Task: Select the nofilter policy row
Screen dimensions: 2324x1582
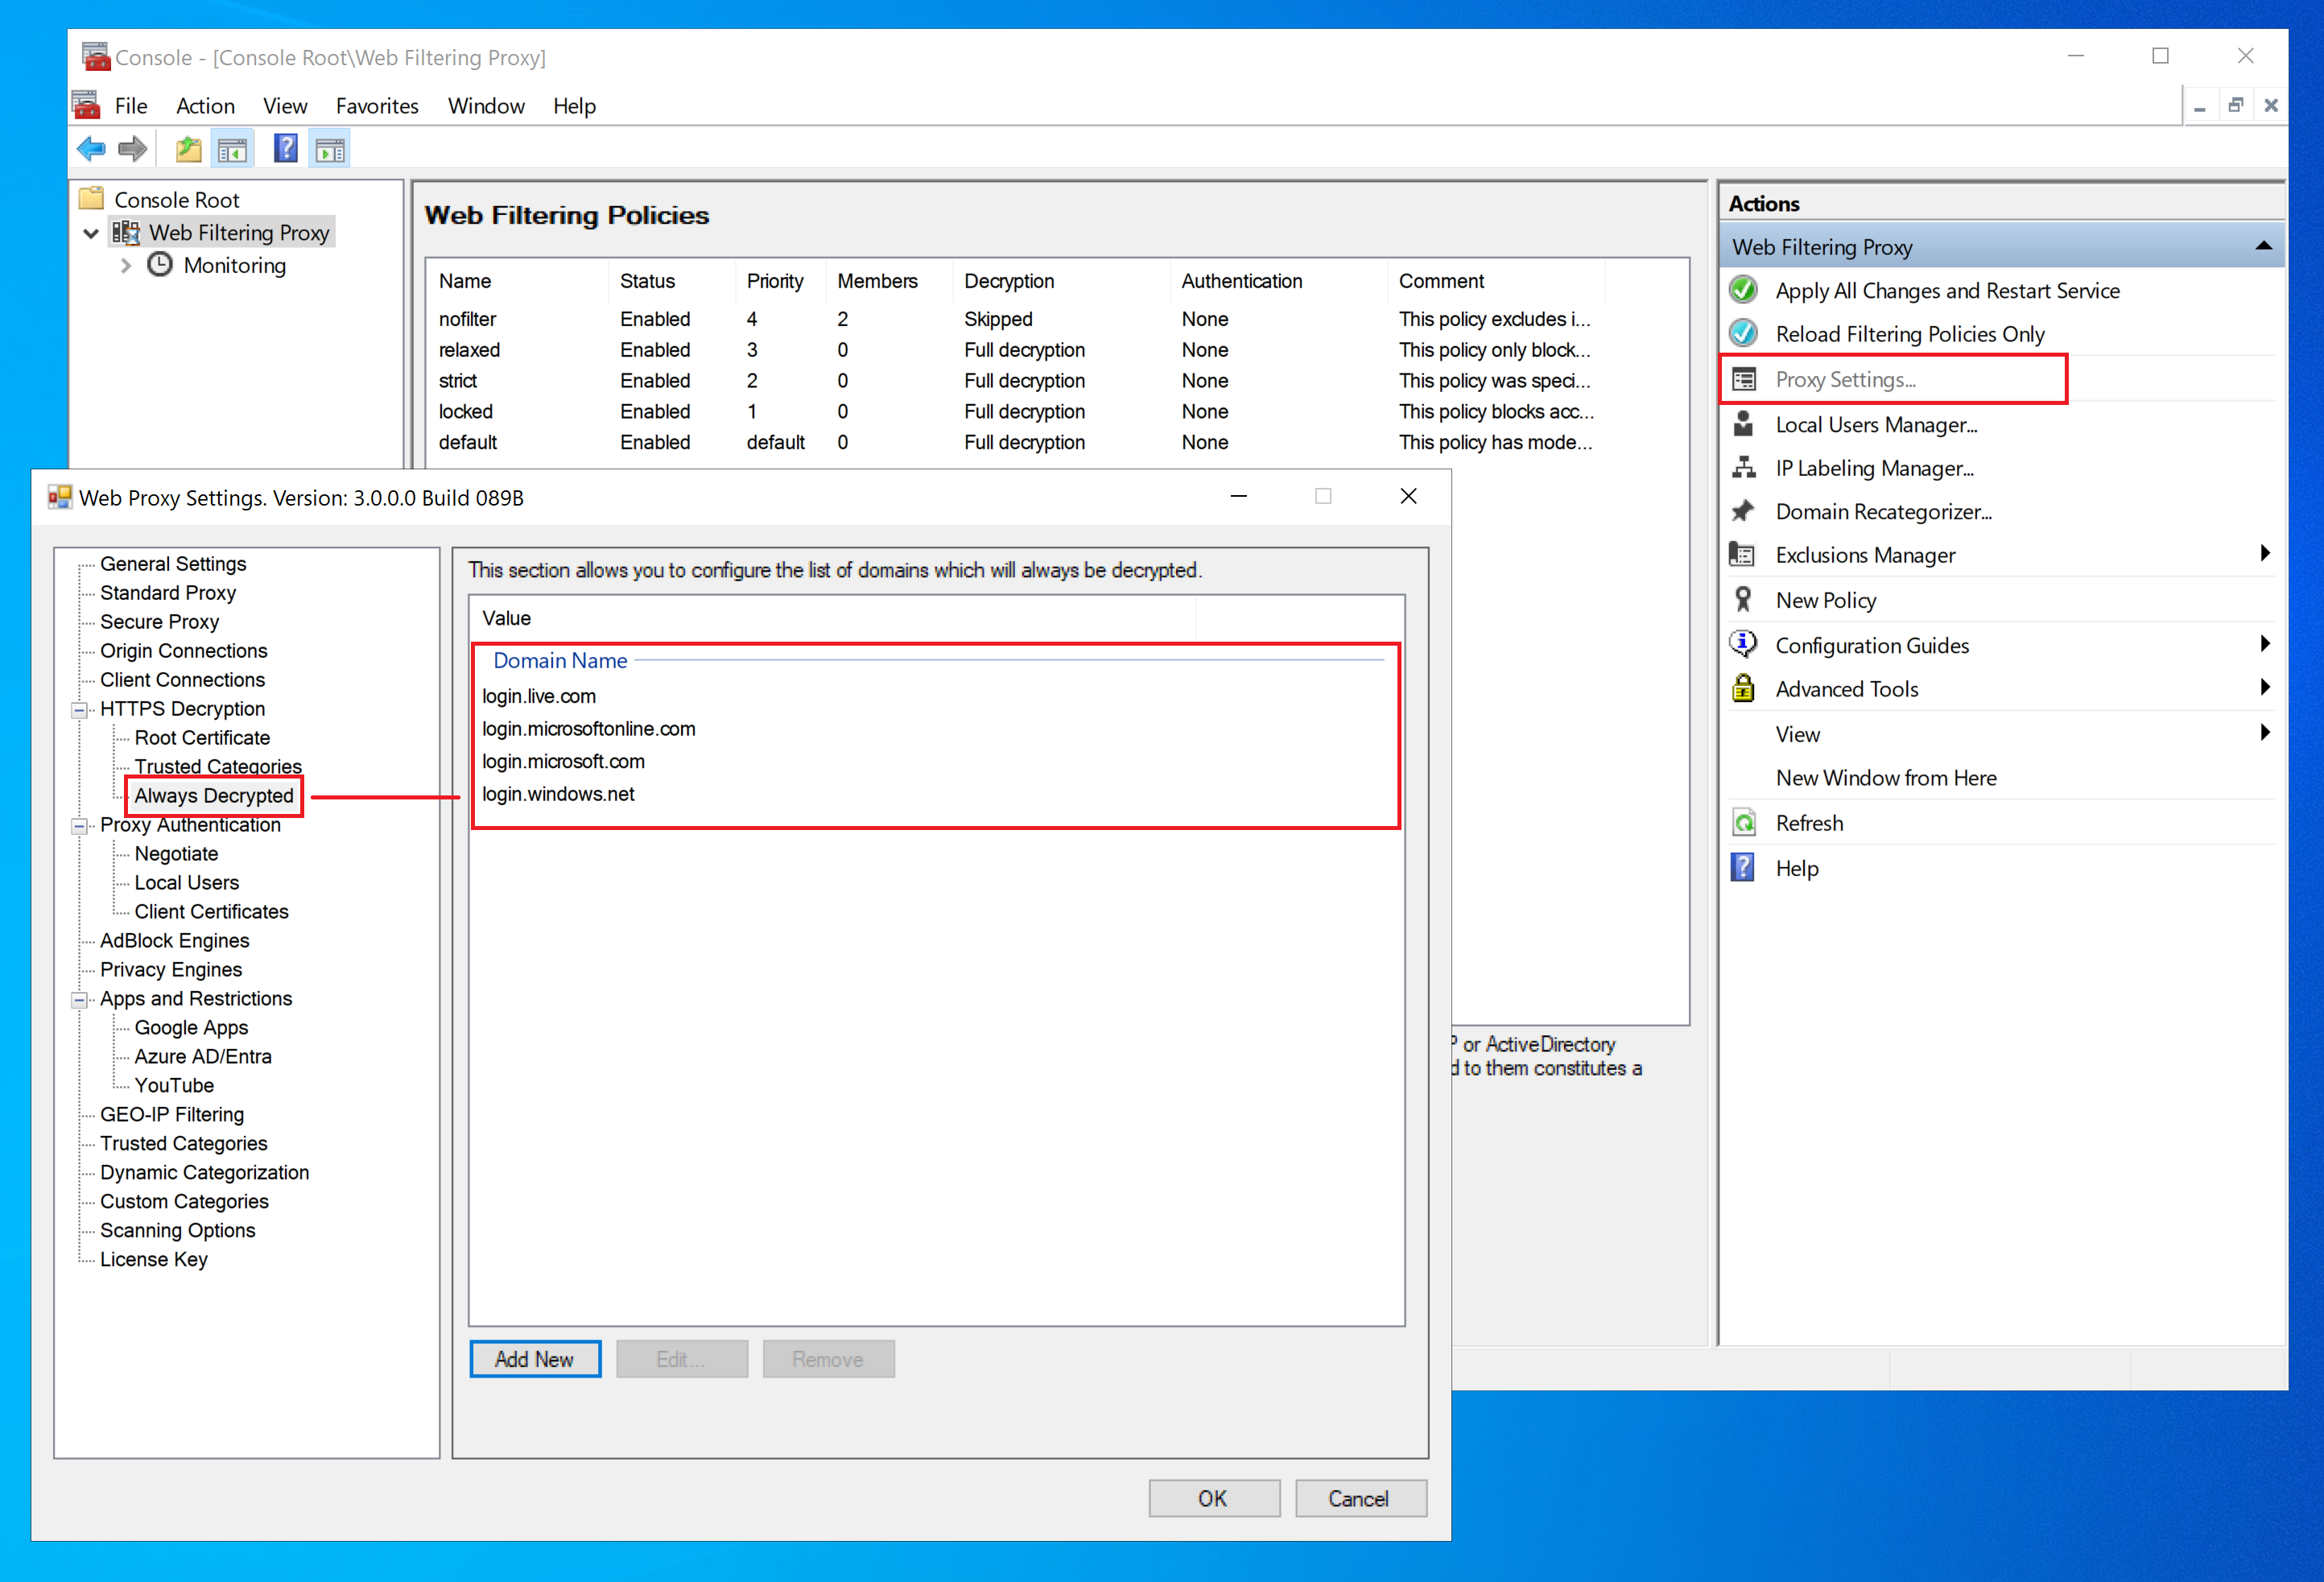Action: [x=1015, y=319]
